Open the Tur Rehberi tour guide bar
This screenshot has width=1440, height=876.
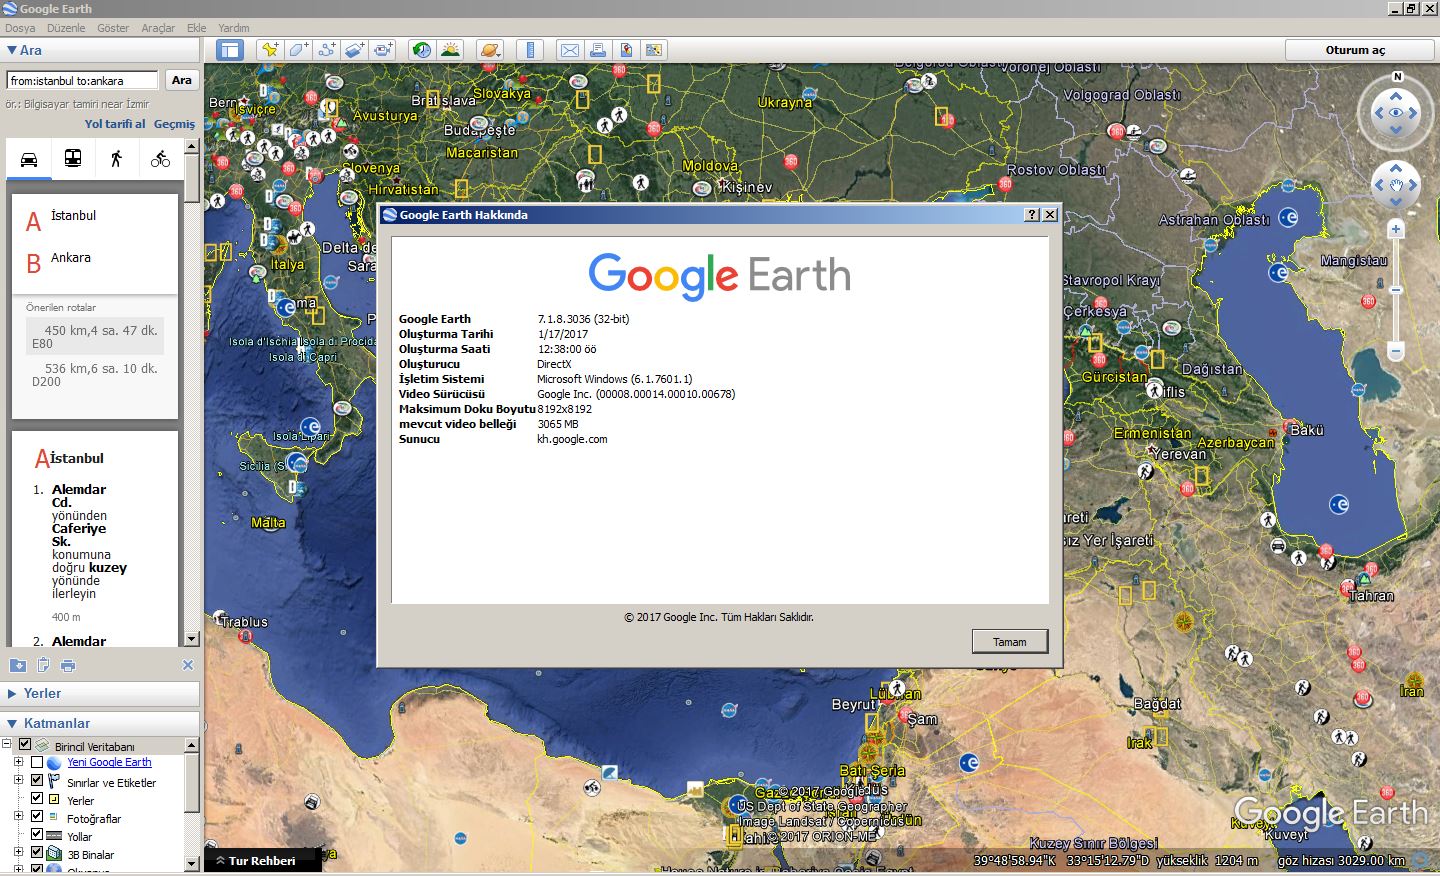point(264,860)
